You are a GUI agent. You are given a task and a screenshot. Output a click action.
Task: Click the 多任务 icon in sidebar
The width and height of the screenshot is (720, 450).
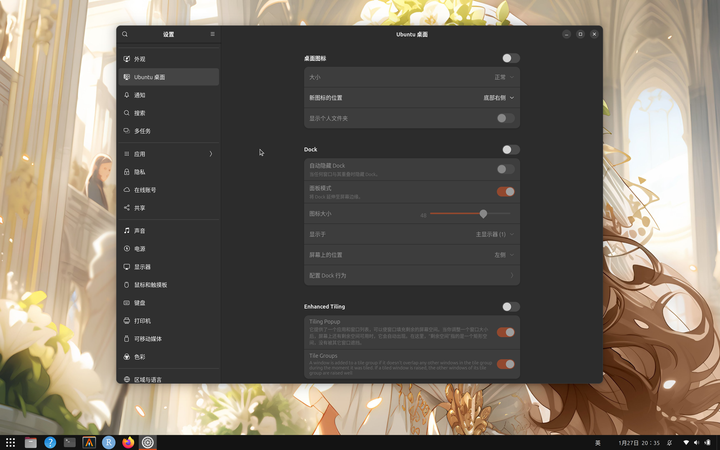pos(127,130)
